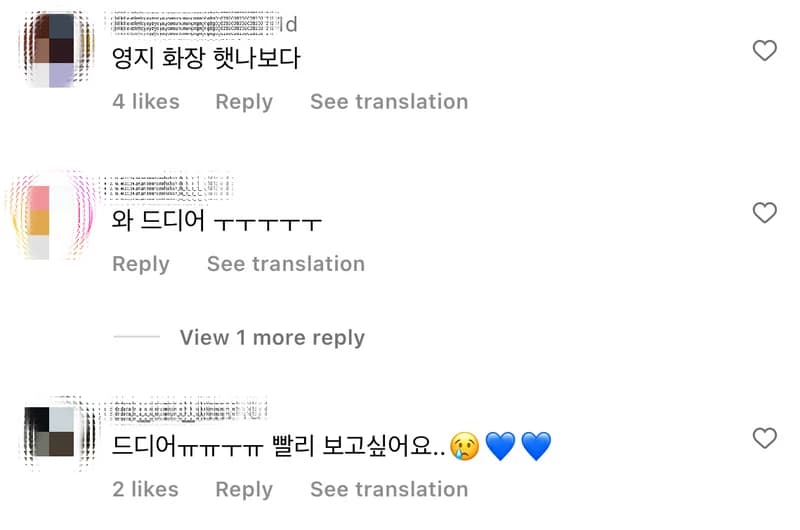Image resolution: width=800 pixels, height=530 pixels.
Task: View who liked: 2 likes
Action: 145,489
